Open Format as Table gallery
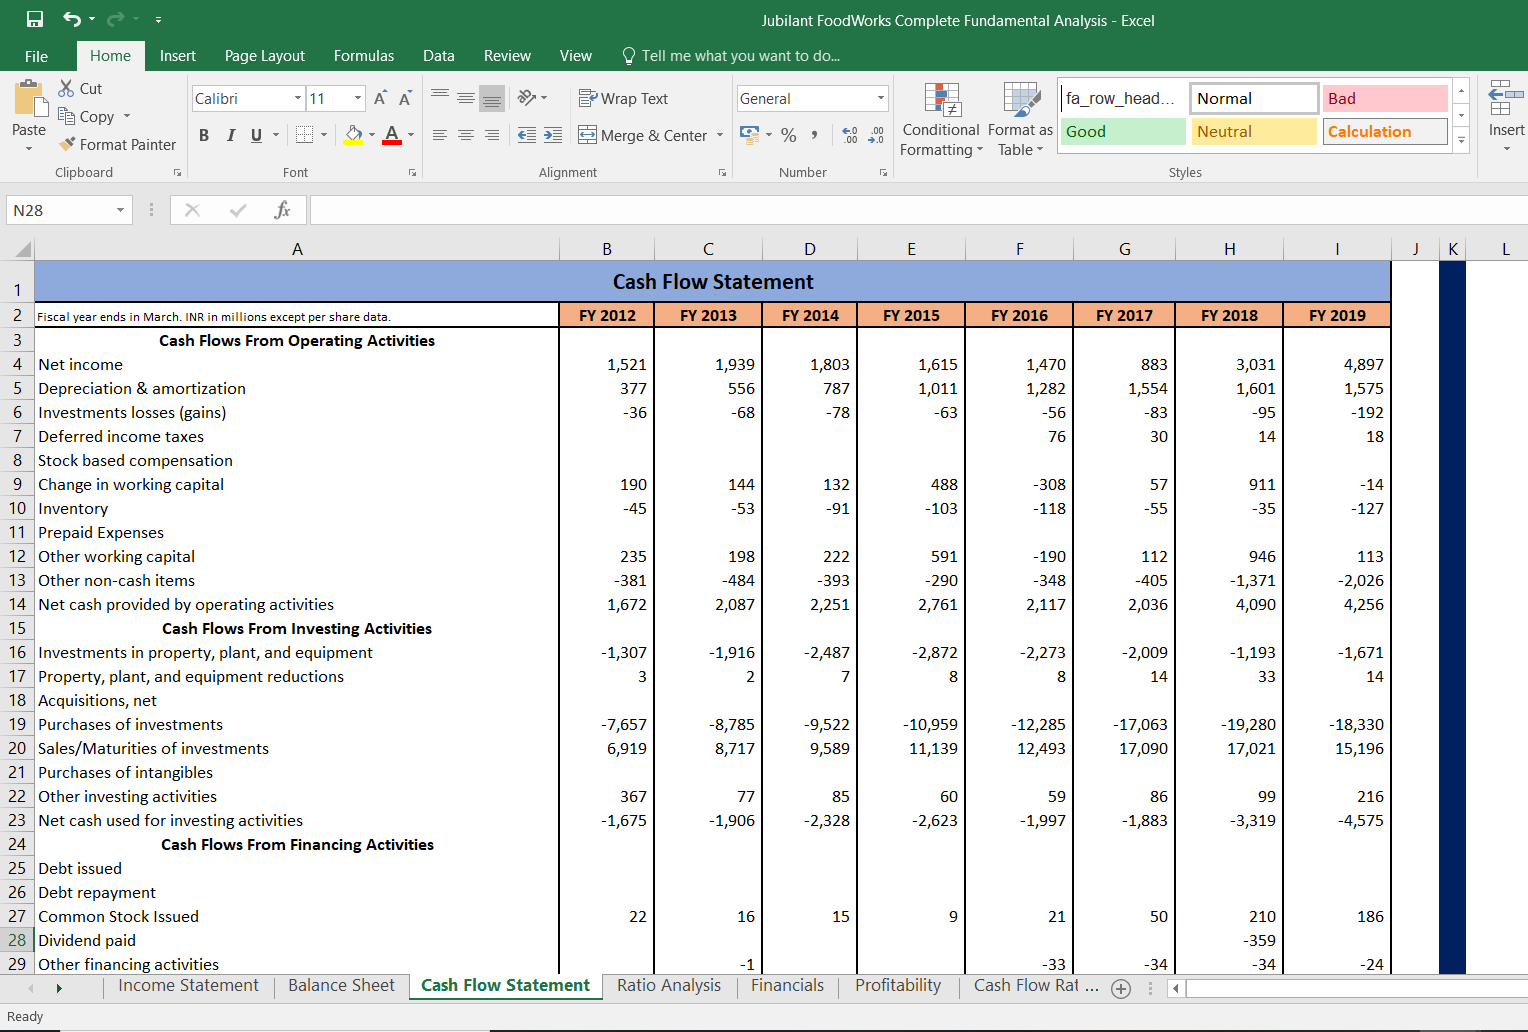This screenshot has width=1528, height=1032. point(1020,119)
